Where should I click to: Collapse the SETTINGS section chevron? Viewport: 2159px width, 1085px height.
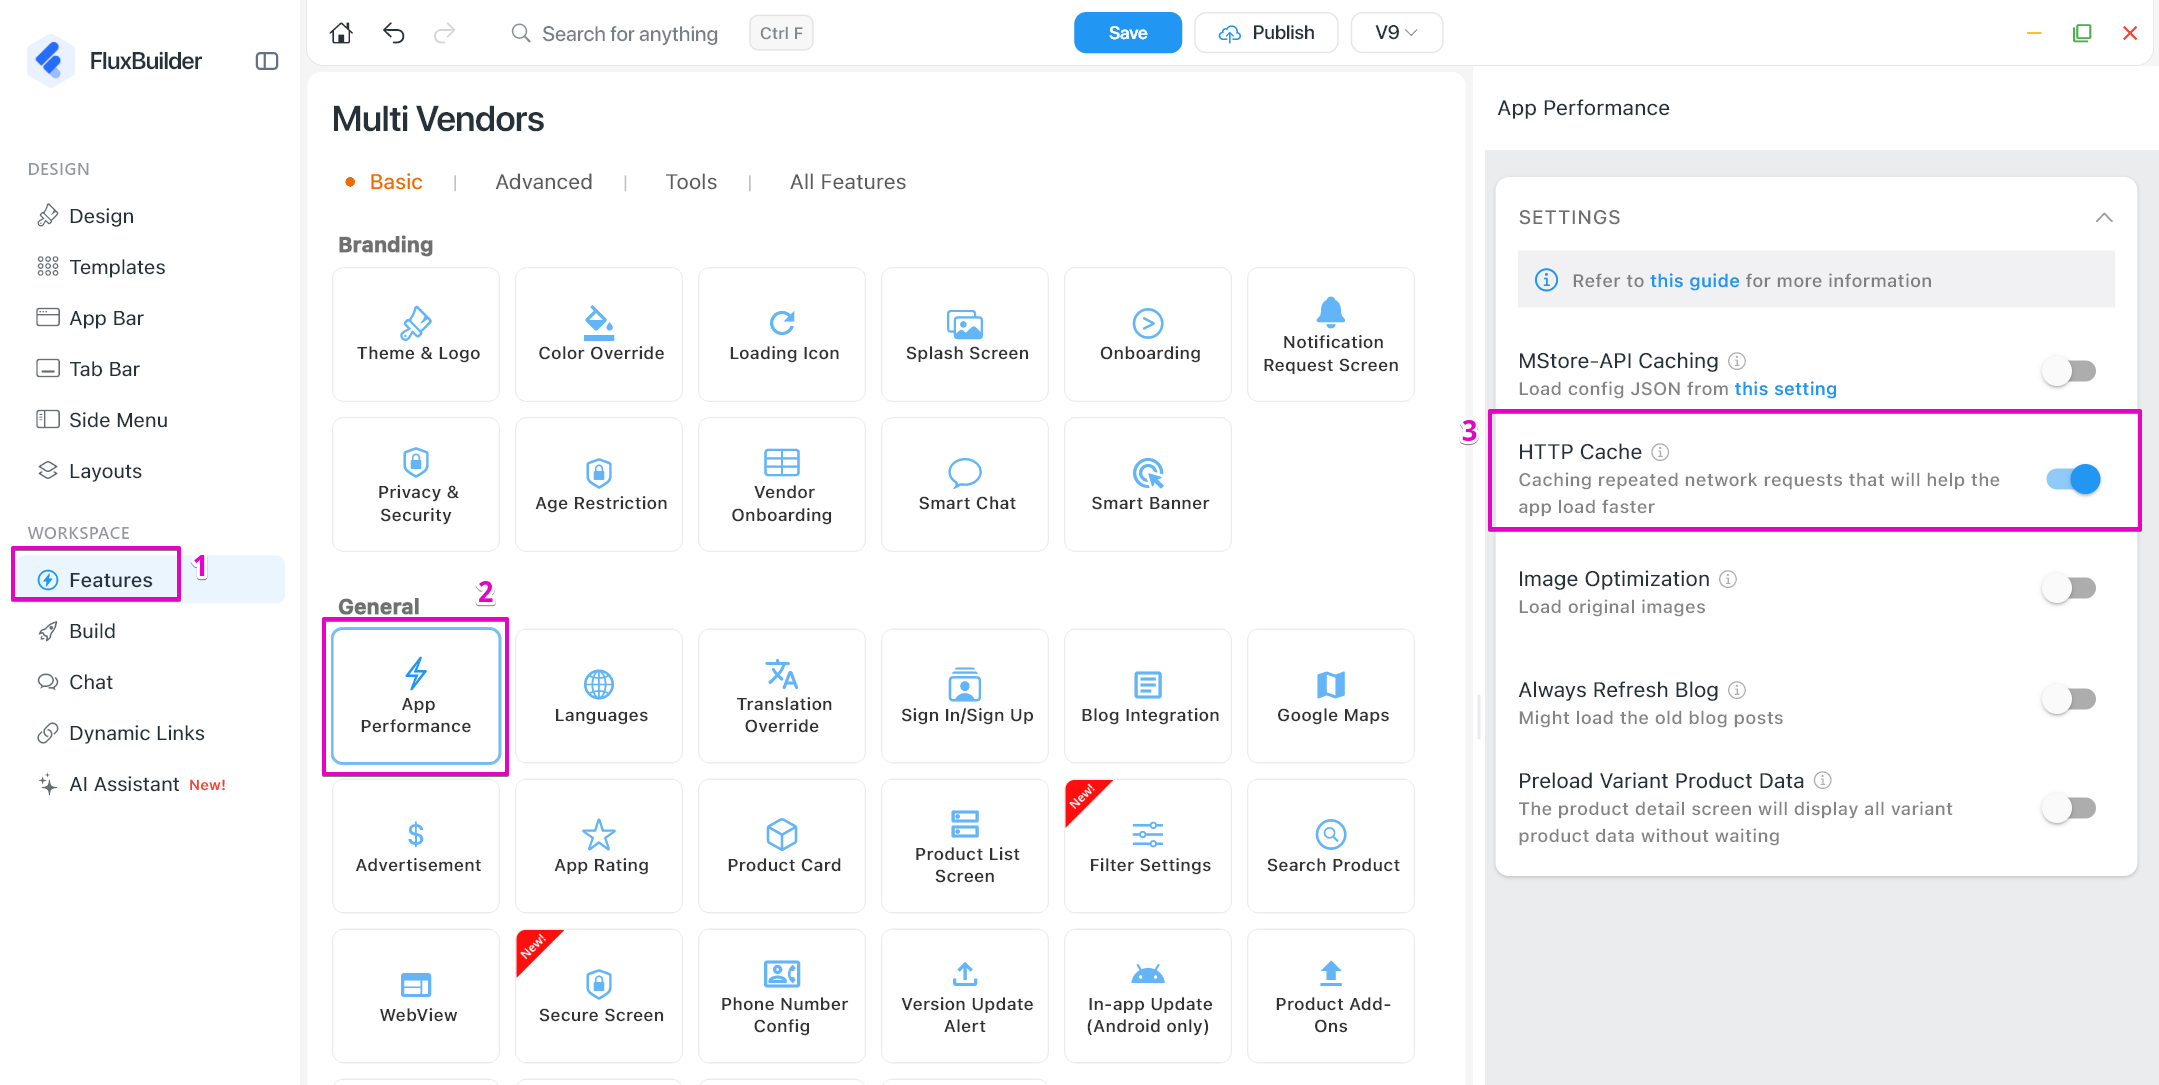[2104, 218]
